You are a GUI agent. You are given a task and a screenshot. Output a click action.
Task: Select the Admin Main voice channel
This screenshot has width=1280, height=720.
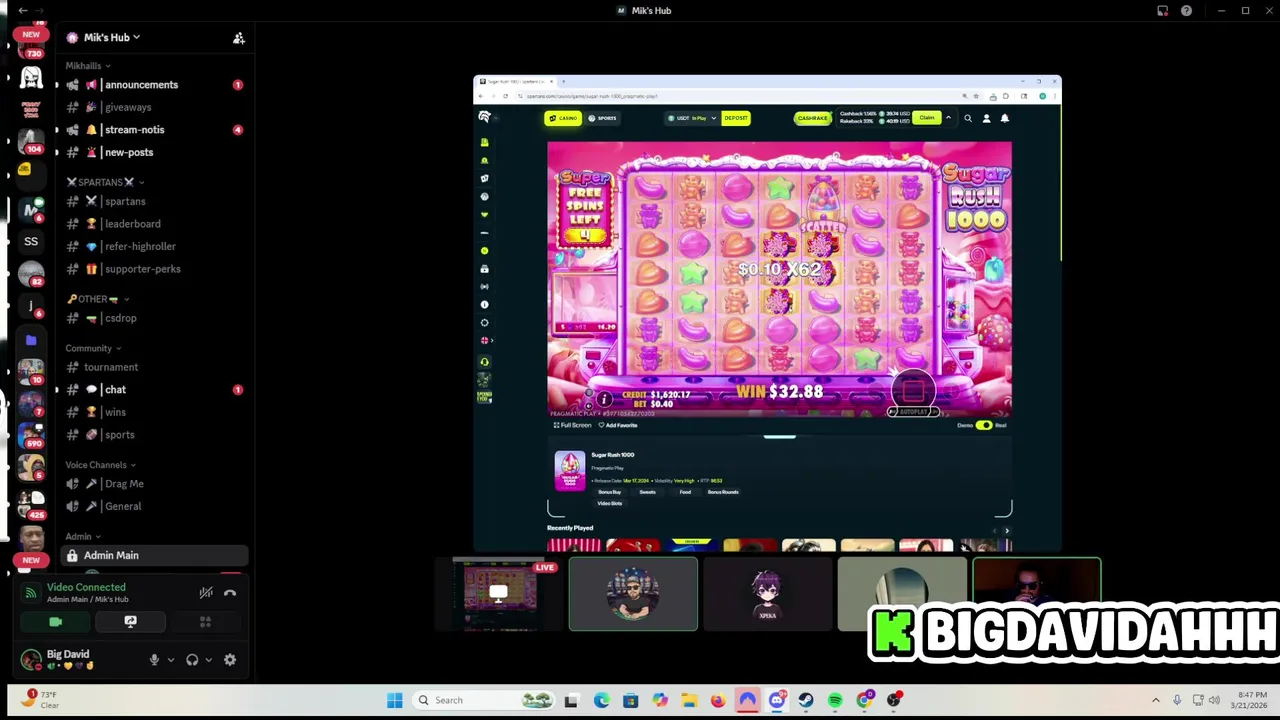pyautogui.click(x=153, y=555)
